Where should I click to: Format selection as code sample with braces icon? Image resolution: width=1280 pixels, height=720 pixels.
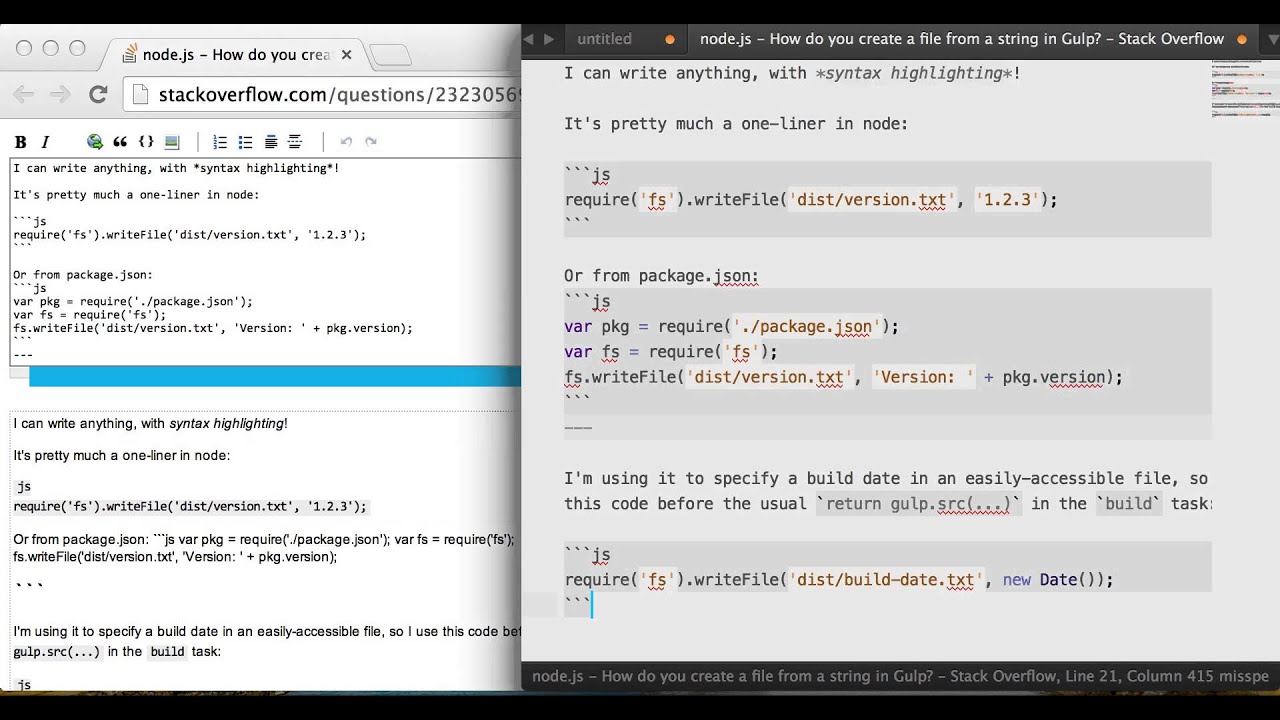pyautogui.click(x=146, y=142)
